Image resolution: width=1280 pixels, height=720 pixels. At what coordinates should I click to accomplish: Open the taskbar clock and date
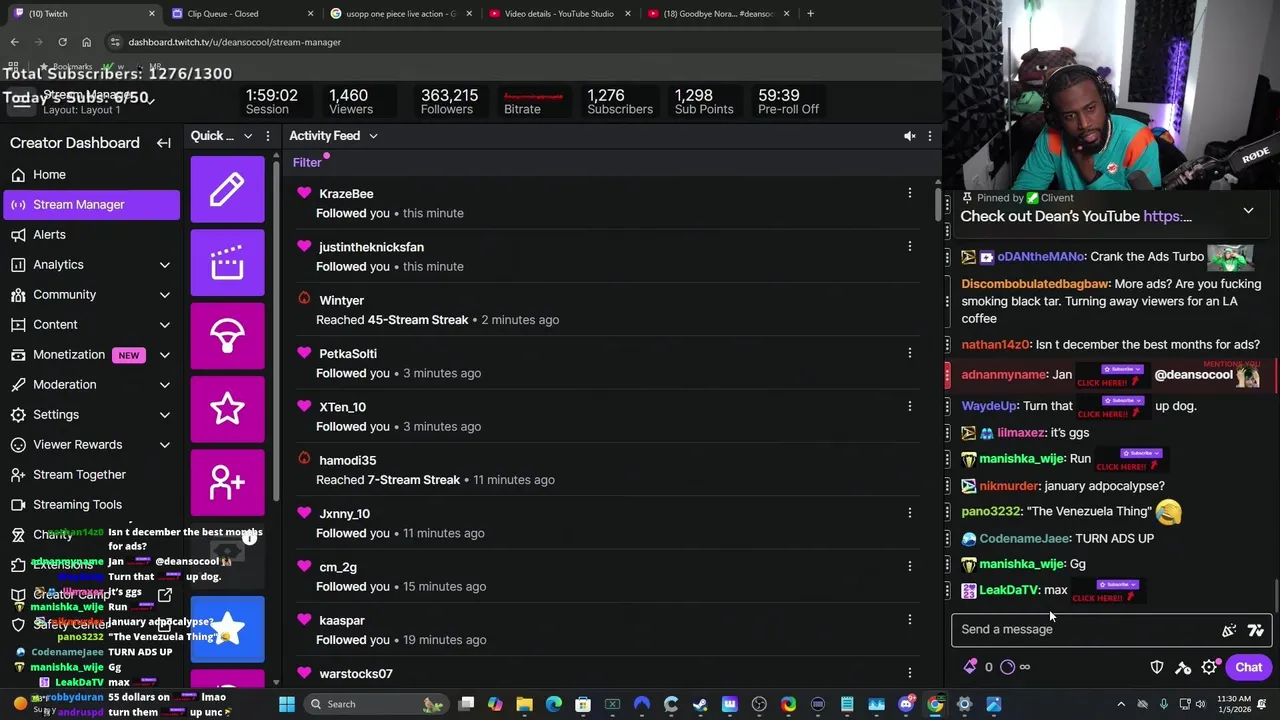tap(1236, 704)
